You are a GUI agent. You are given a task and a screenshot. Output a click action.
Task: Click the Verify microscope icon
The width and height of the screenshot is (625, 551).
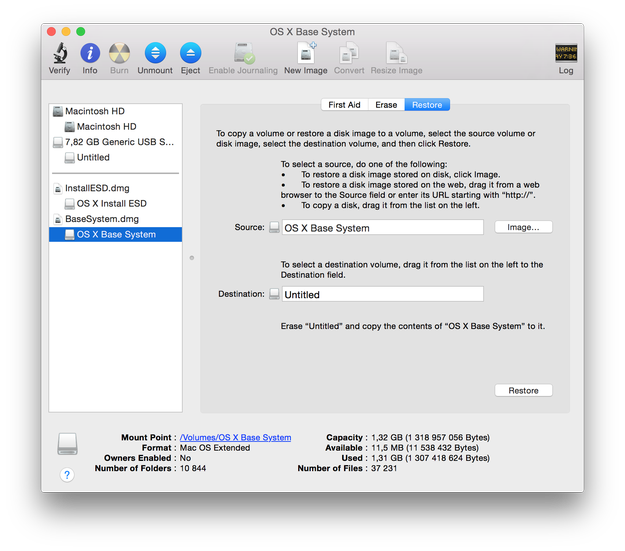(60, 53)
